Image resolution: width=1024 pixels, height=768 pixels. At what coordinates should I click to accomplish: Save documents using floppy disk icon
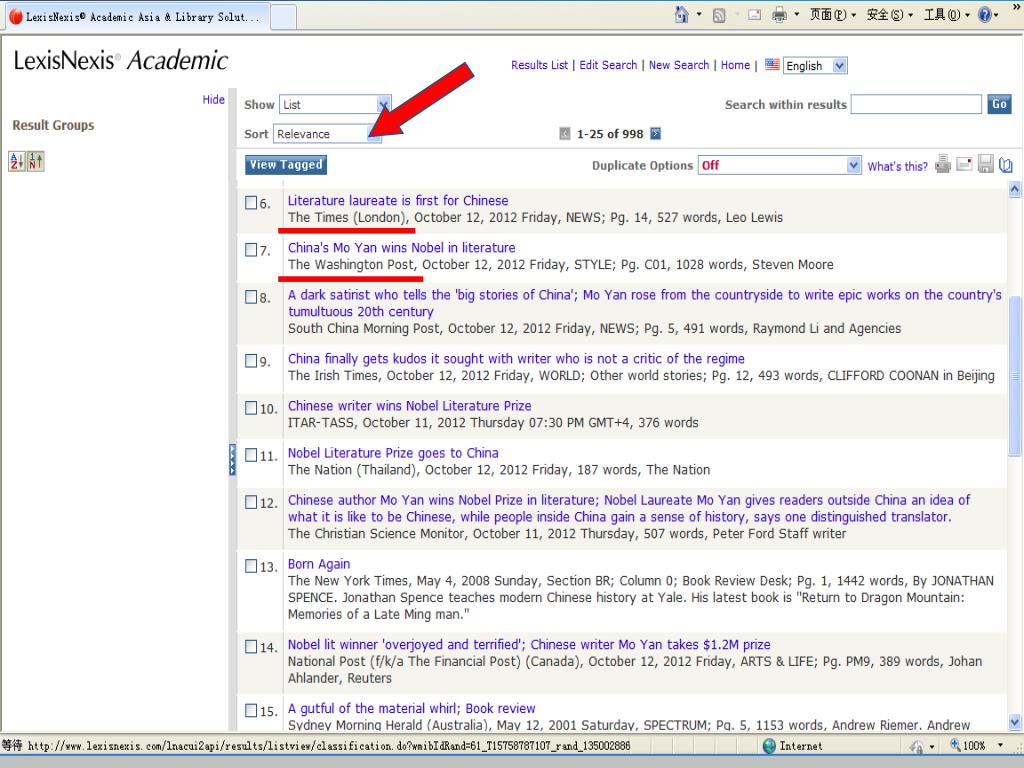point(985,164)
